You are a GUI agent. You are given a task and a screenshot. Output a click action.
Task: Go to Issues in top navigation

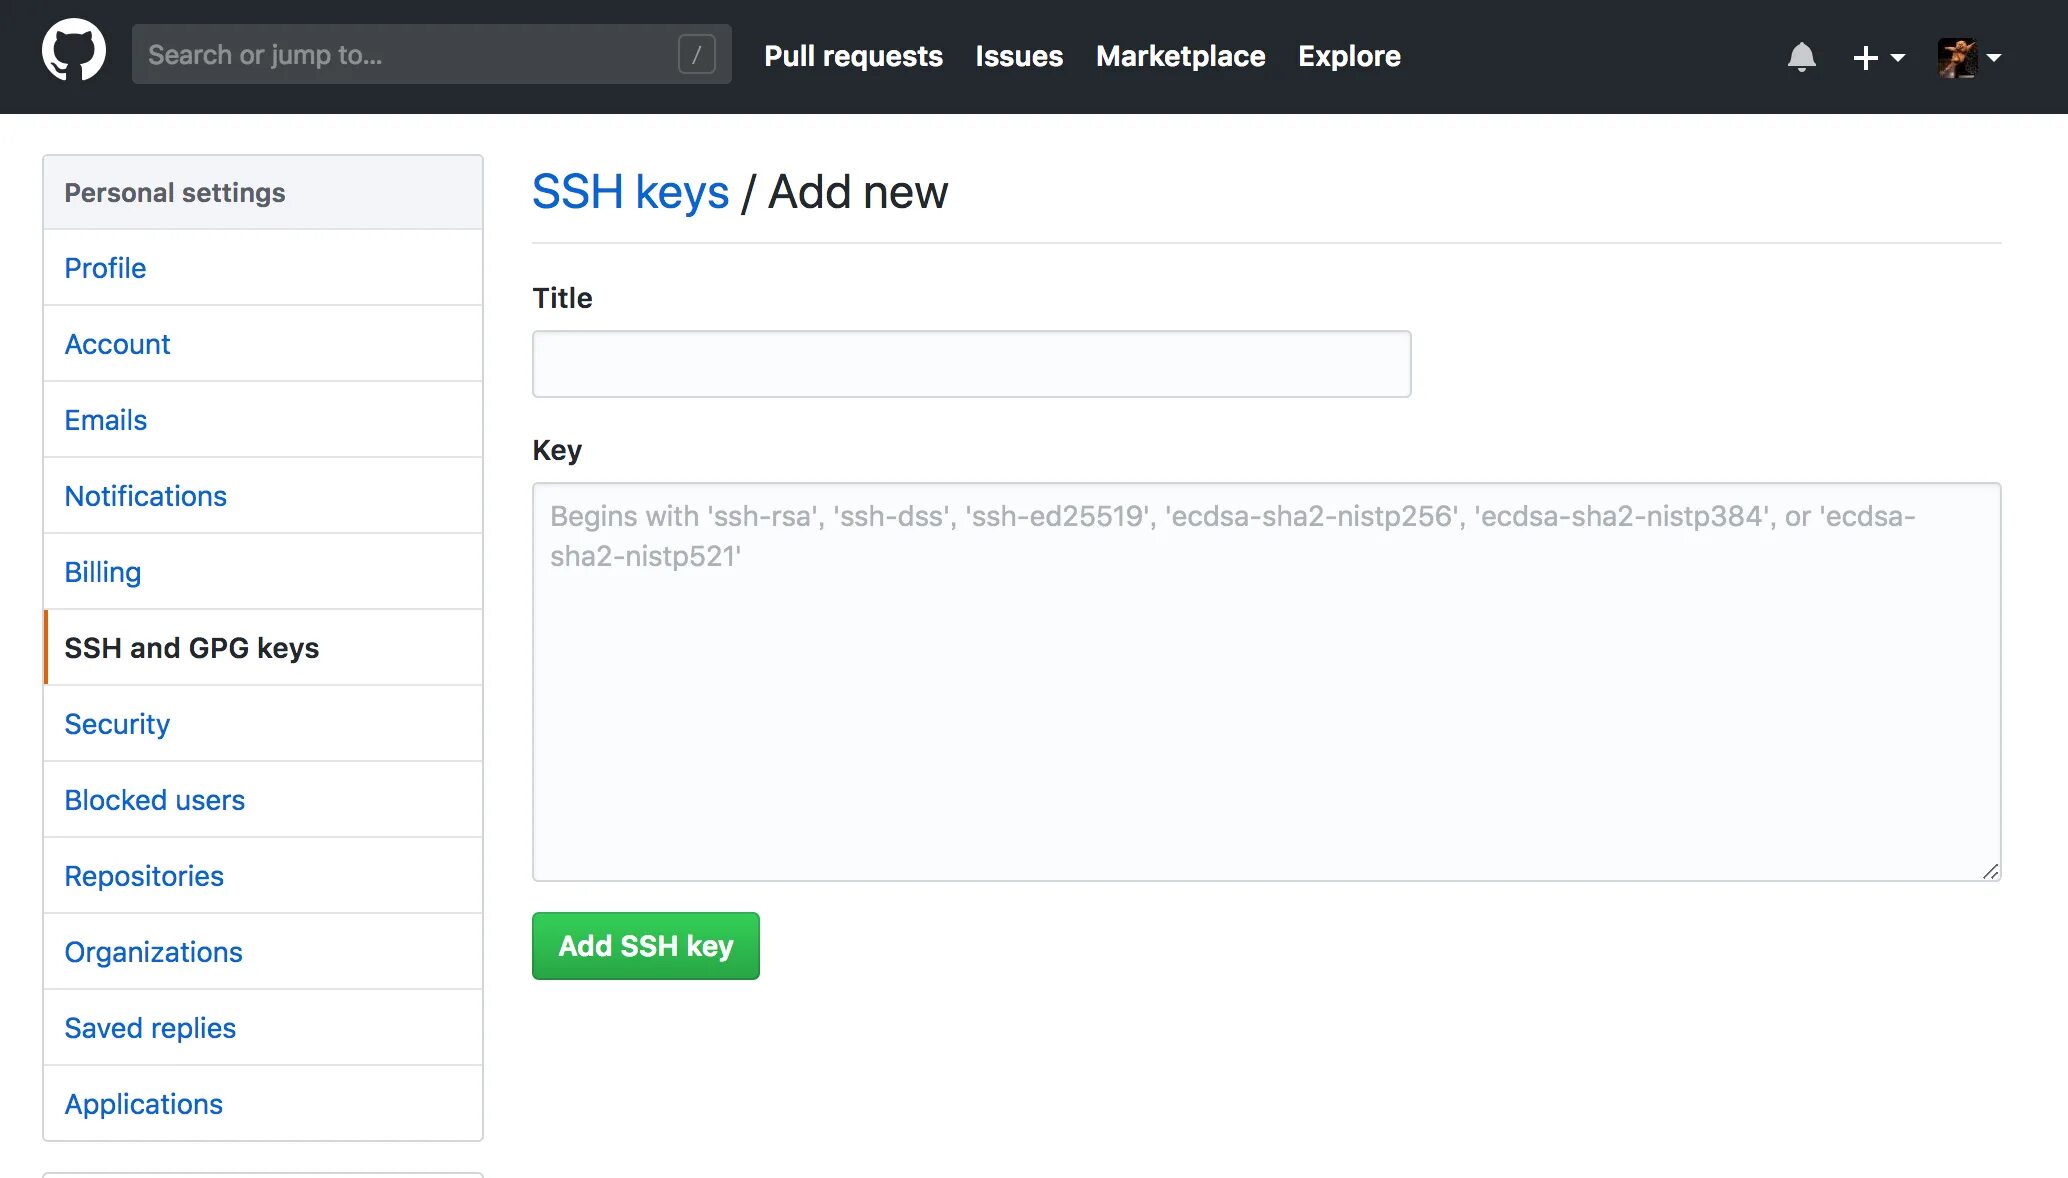point(1018,56)
